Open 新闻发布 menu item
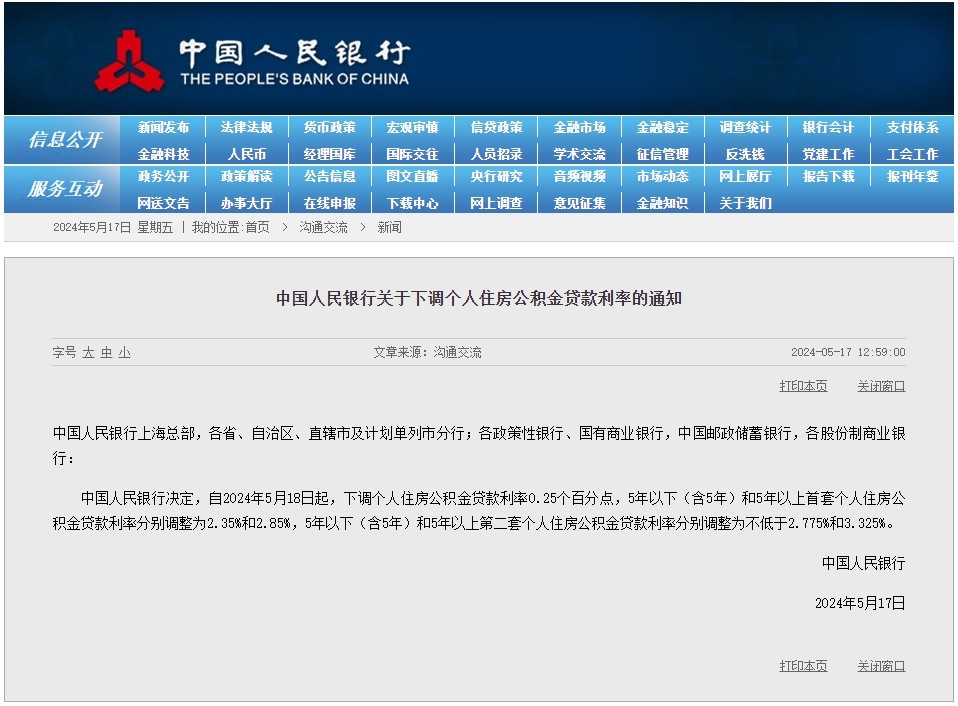 (x=163, y=128)
